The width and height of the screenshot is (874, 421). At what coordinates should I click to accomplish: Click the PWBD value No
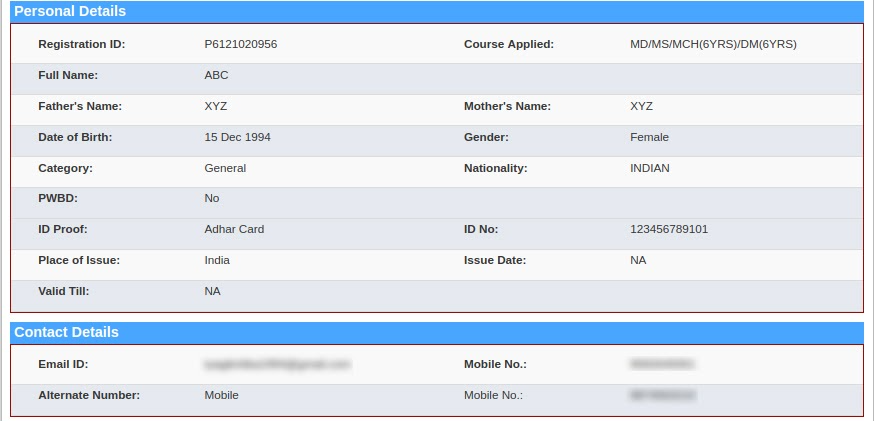212,198
